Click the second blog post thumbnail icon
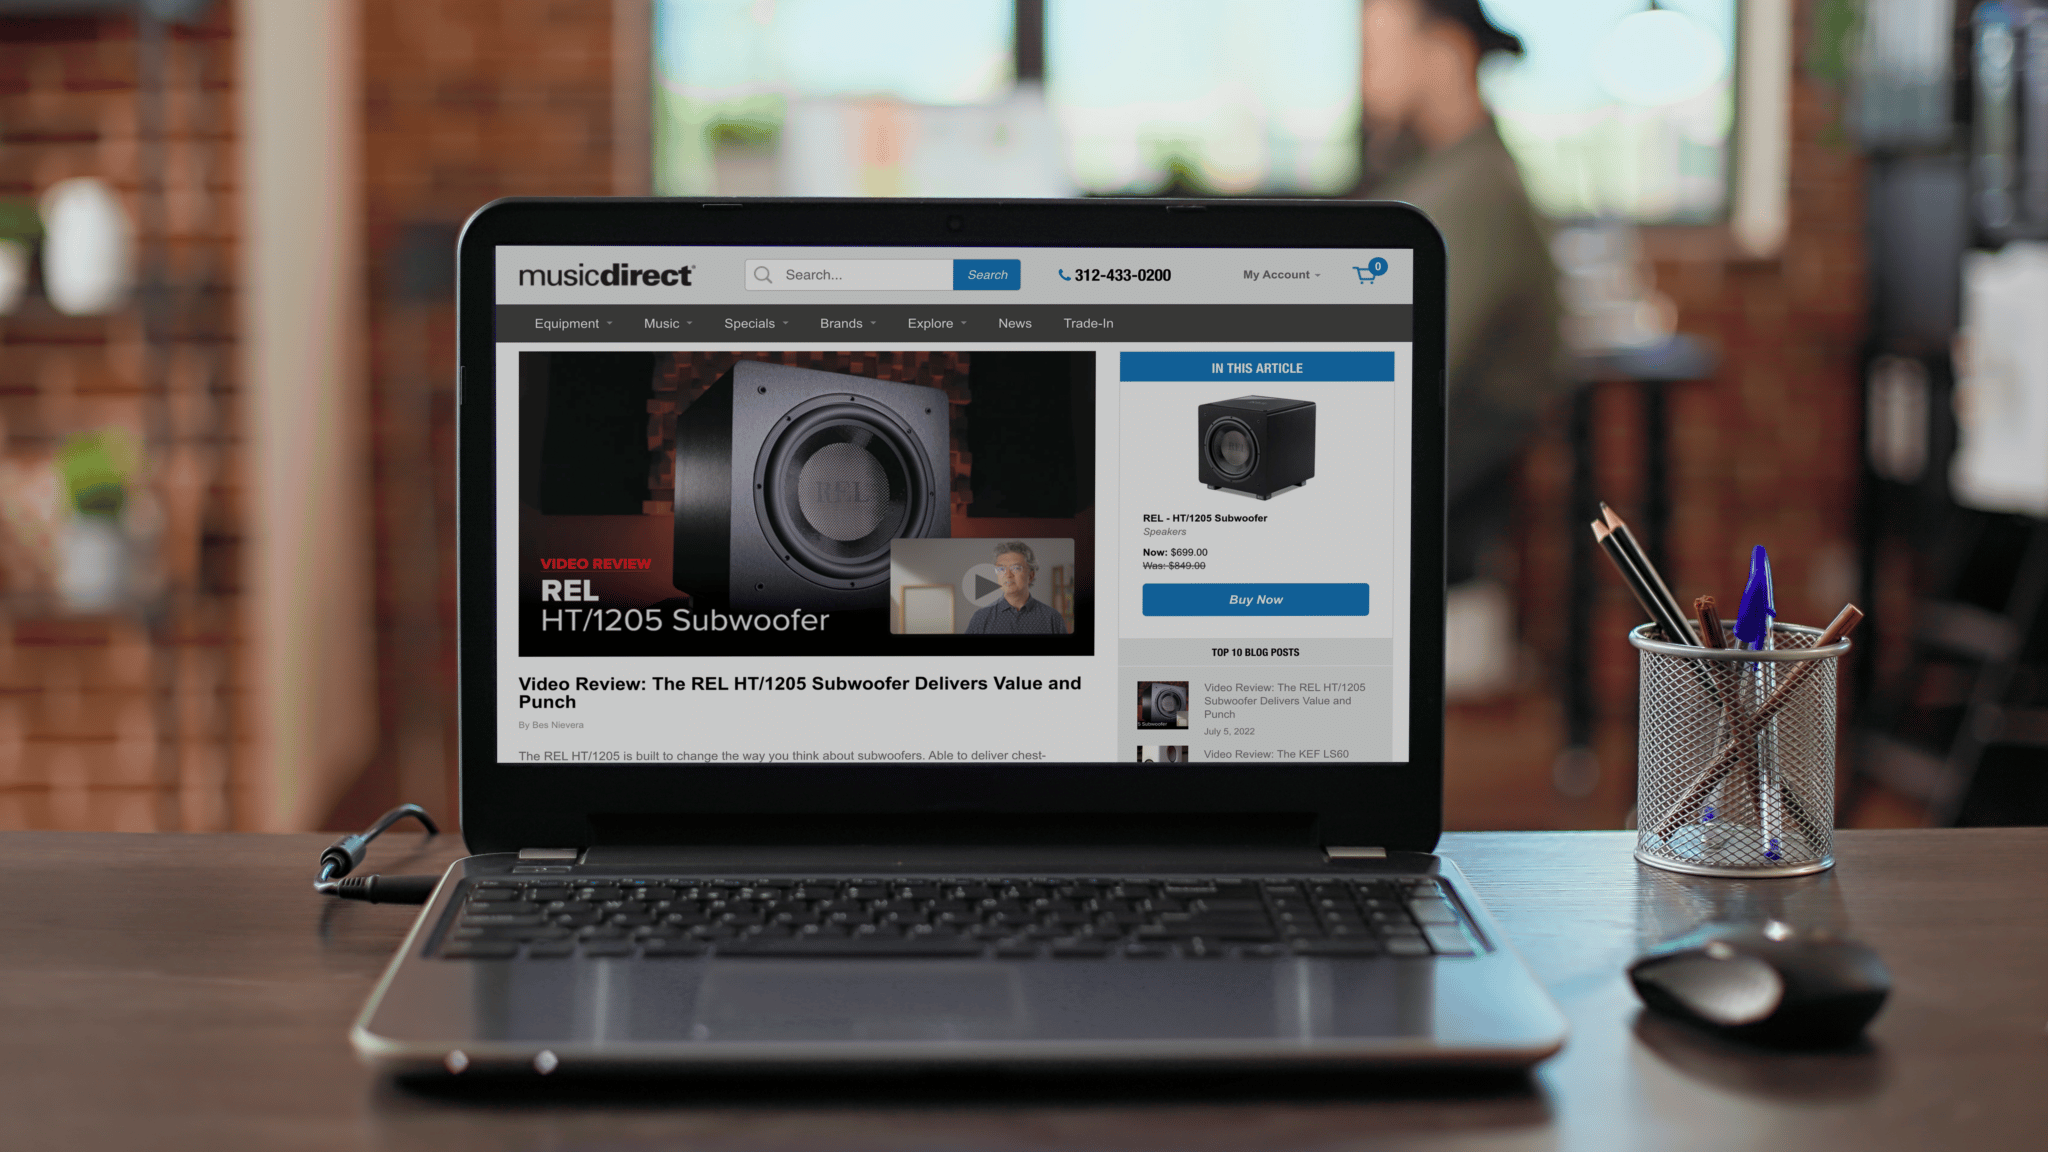The image size is (2048, 1152). tap(1160, 754)
